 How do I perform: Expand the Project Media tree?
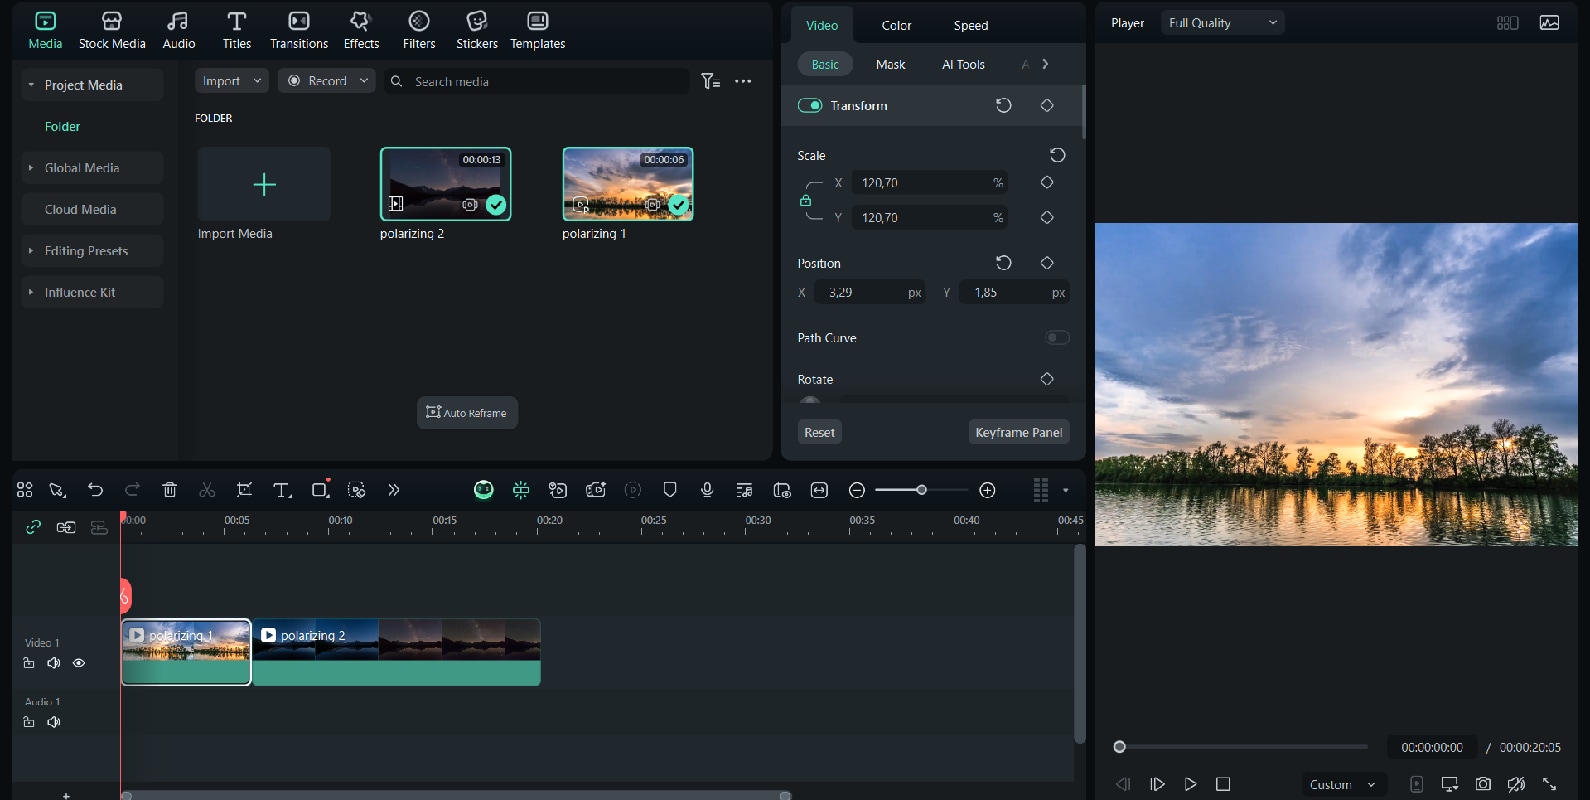click(31, 85)
